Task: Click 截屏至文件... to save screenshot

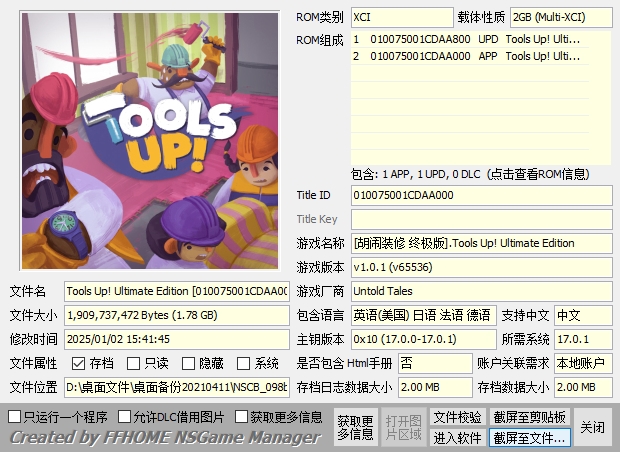Action: click(529, 438)
